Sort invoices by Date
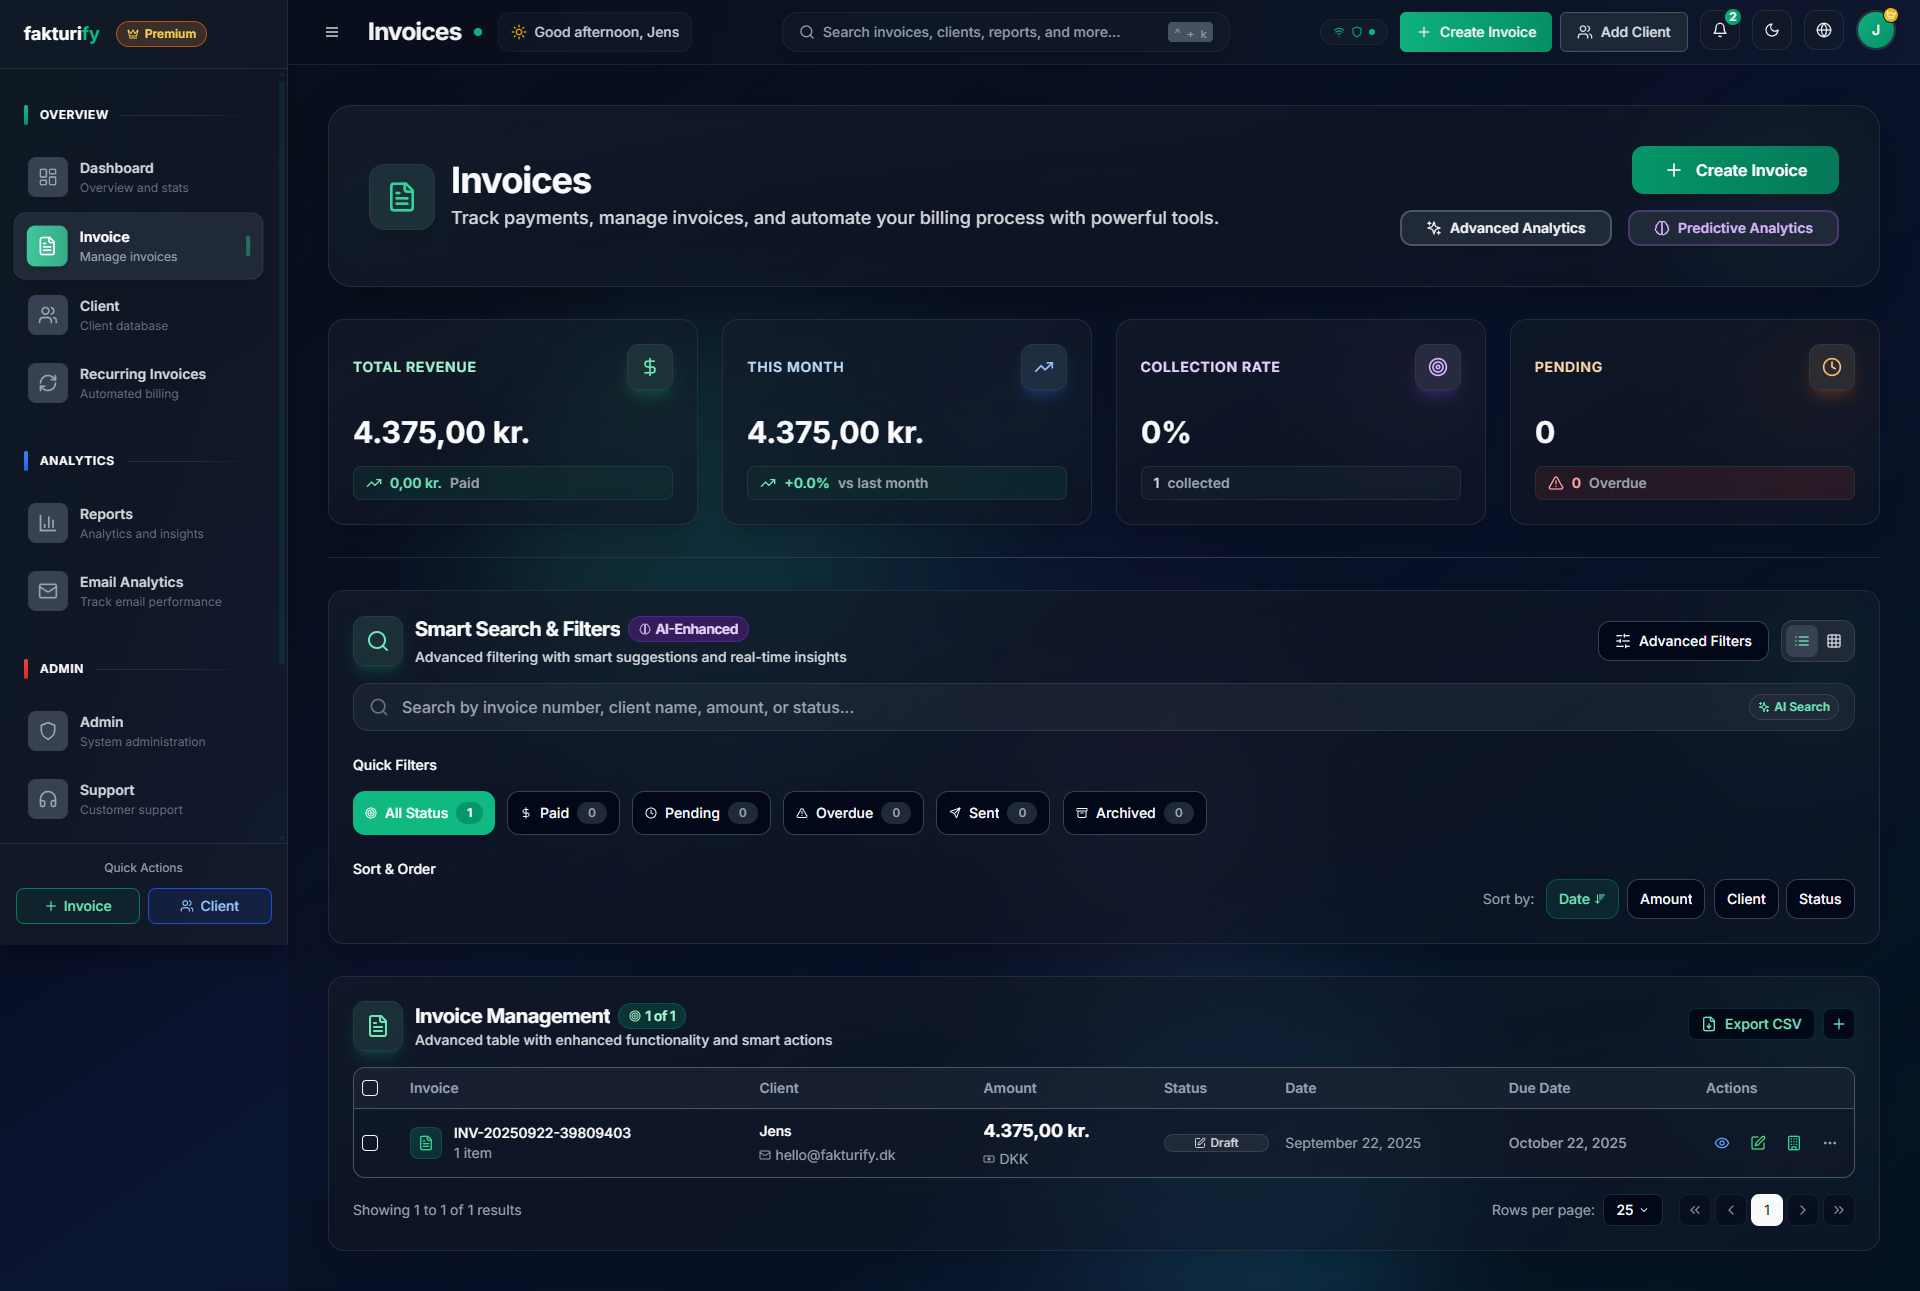The image size is (1920, 1291). pos(1581,899)
